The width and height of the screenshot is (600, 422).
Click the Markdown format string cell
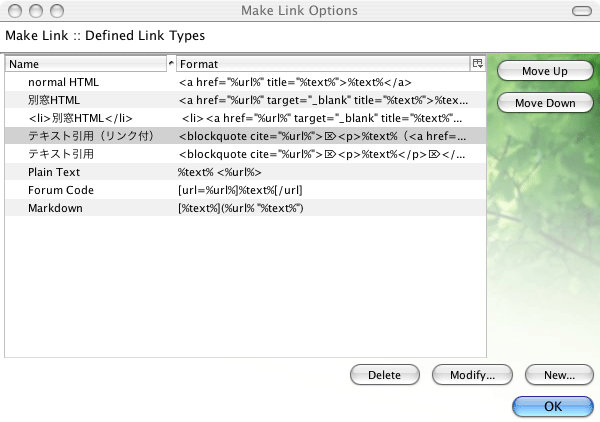[240, 208]
